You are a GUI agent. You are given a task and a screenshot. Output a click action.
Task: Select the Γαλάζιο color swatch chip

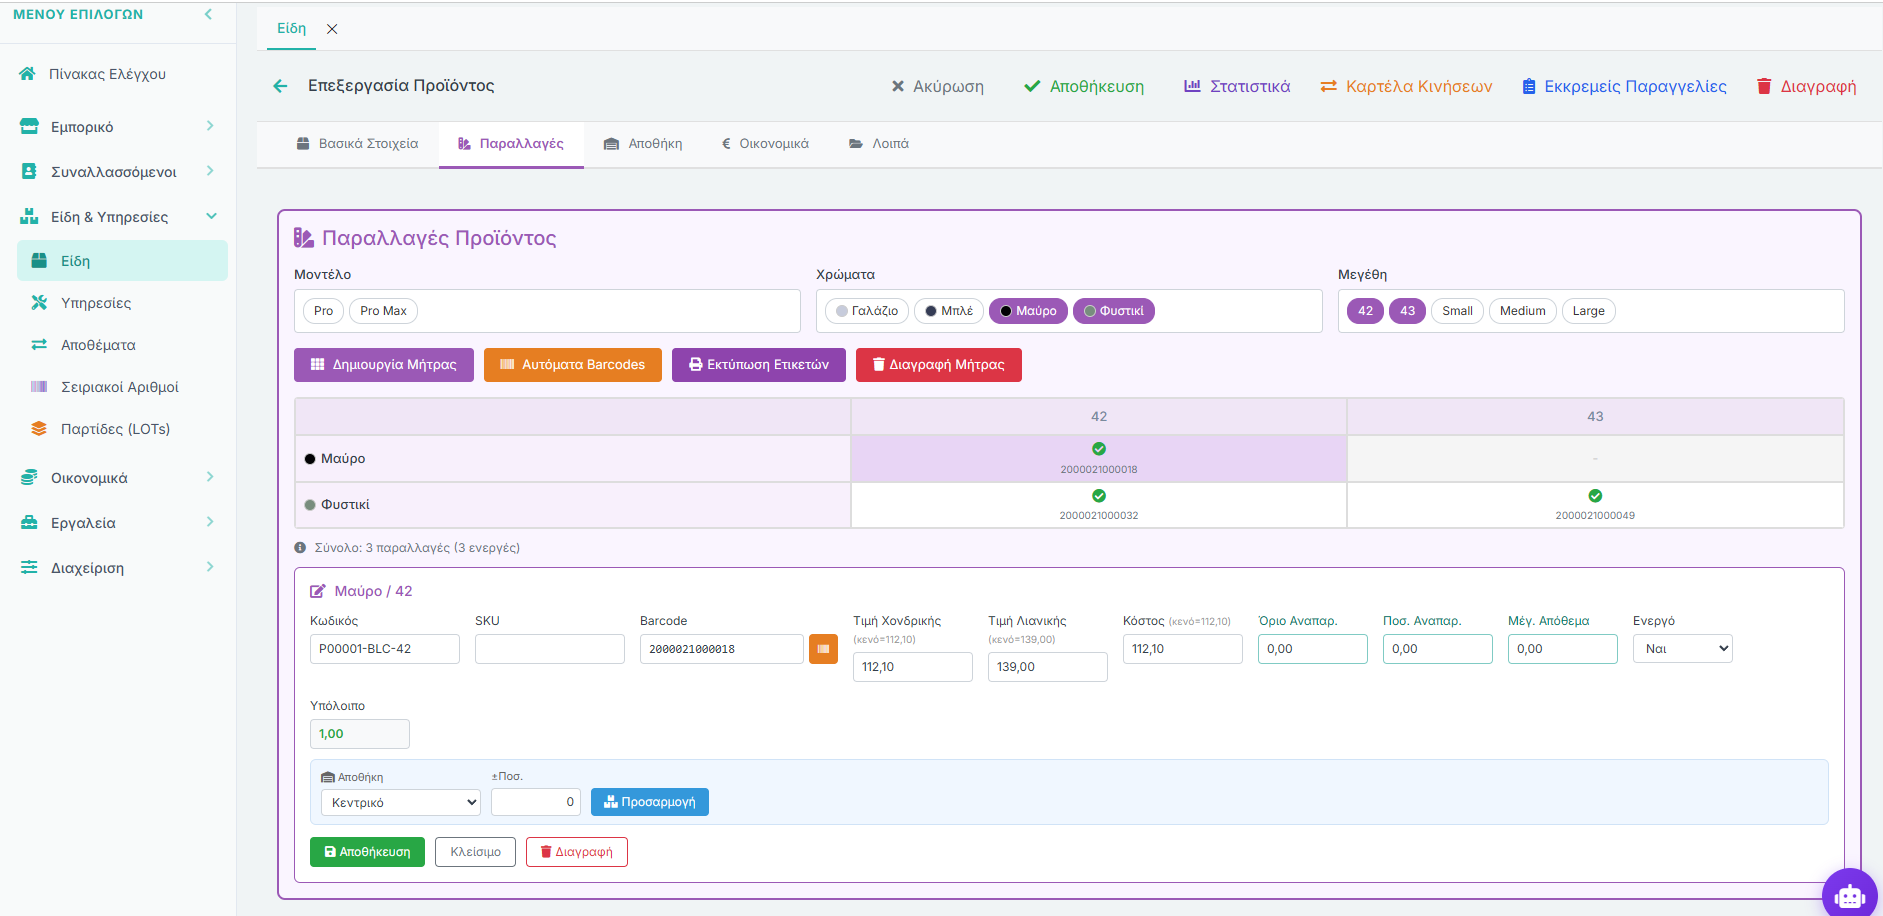(x=867, y=311)
